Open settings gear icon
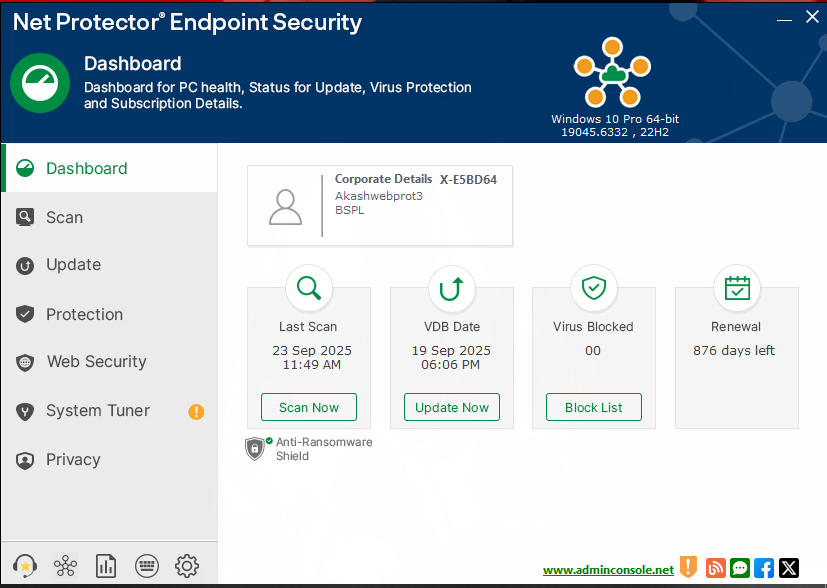The image size is (827, 588). pos(187,567)
